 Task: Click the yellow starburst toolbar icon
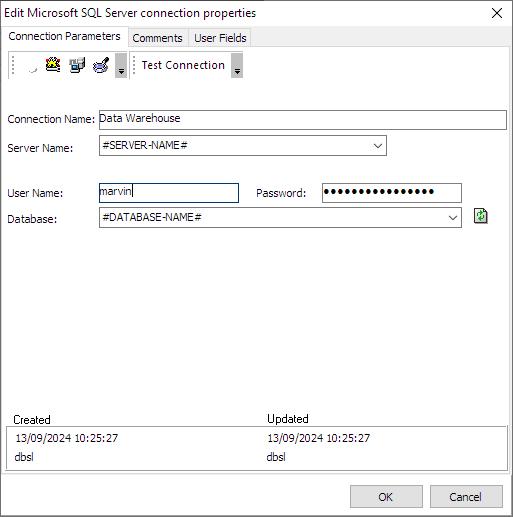tap(53, 65)
